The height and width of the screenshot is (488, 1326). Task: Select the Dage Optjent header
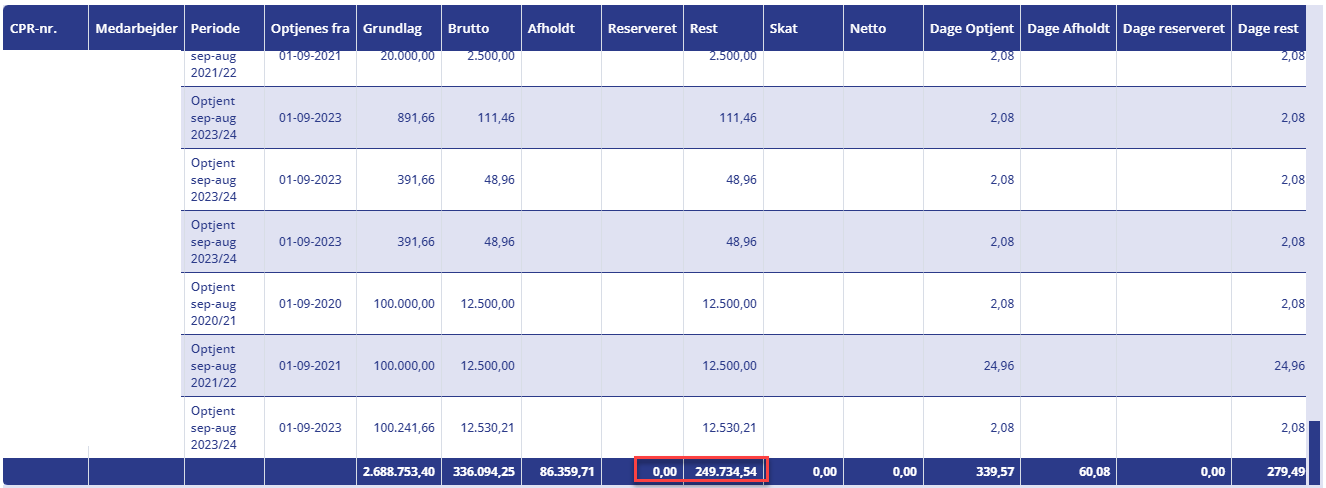coord(972,29)
